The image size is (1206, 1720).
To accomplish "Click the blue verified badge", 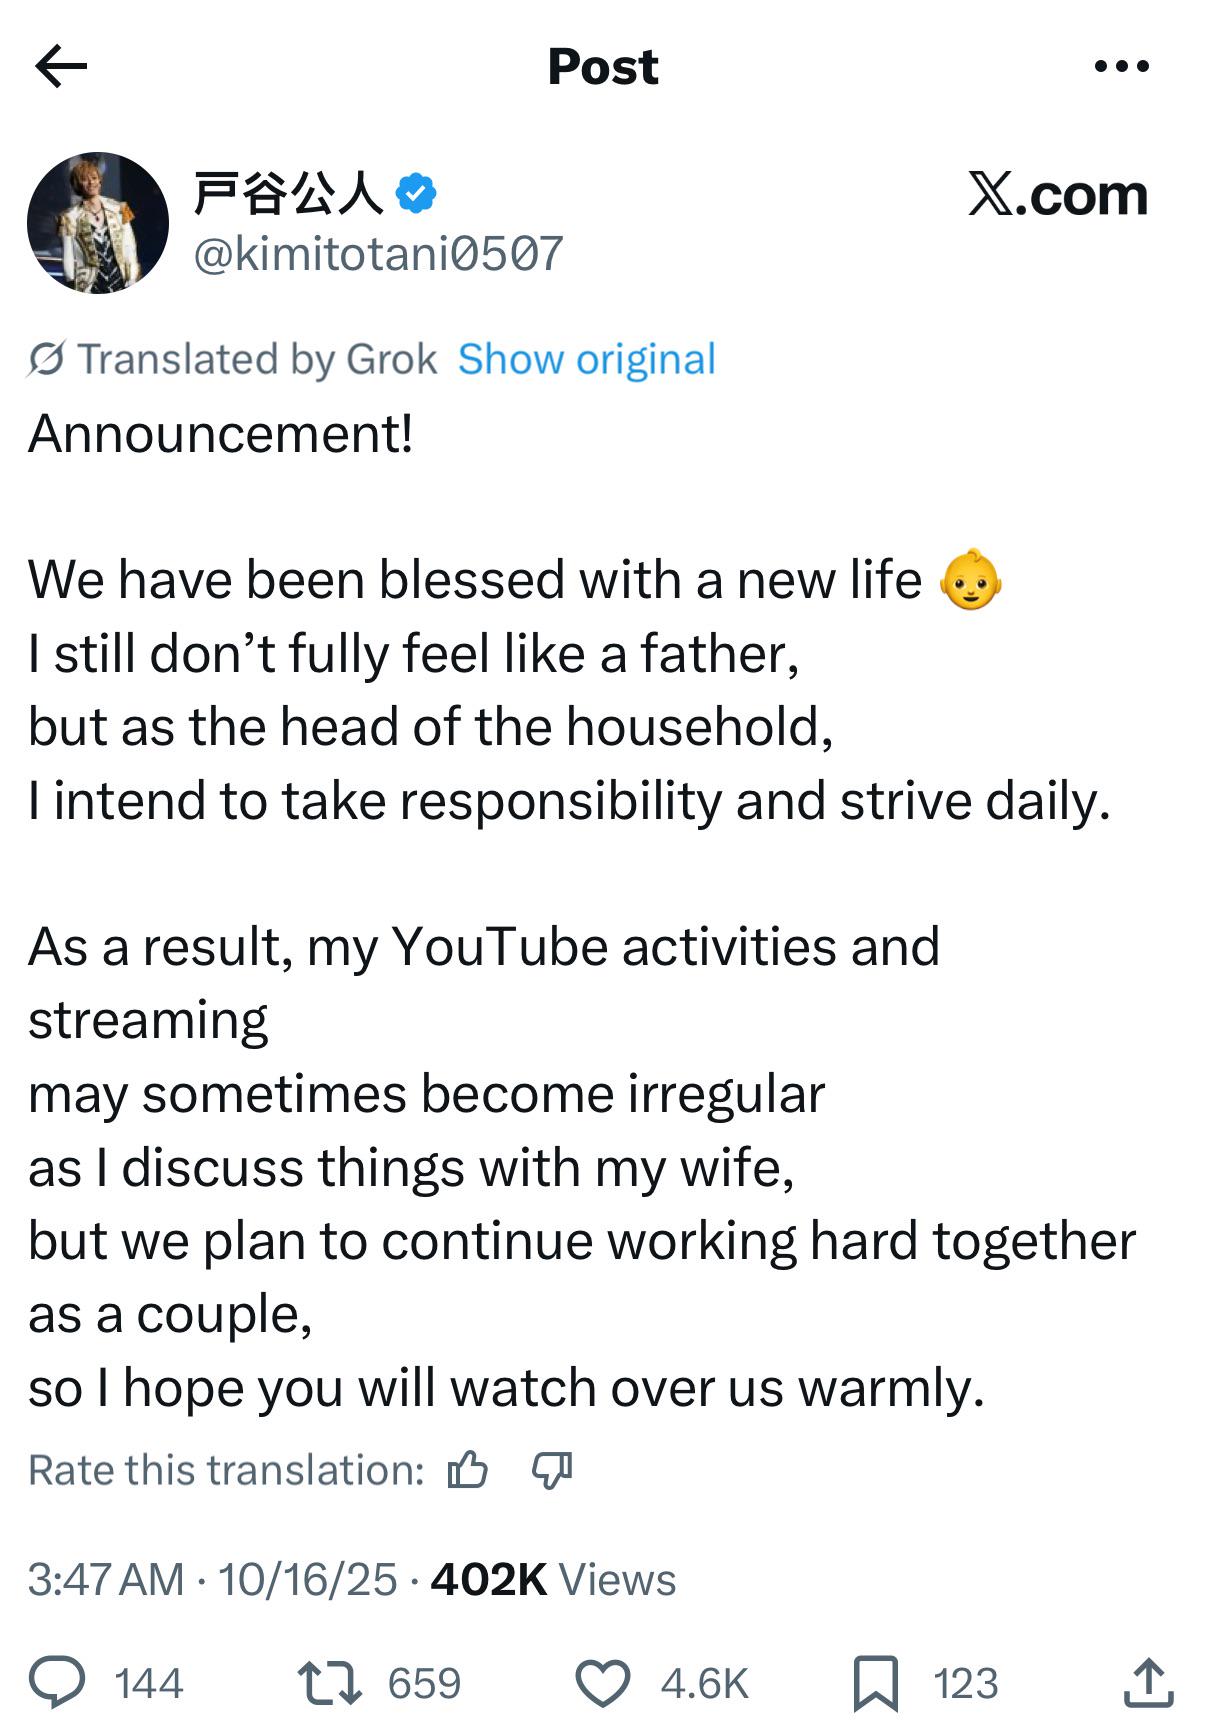I will 416,193.
